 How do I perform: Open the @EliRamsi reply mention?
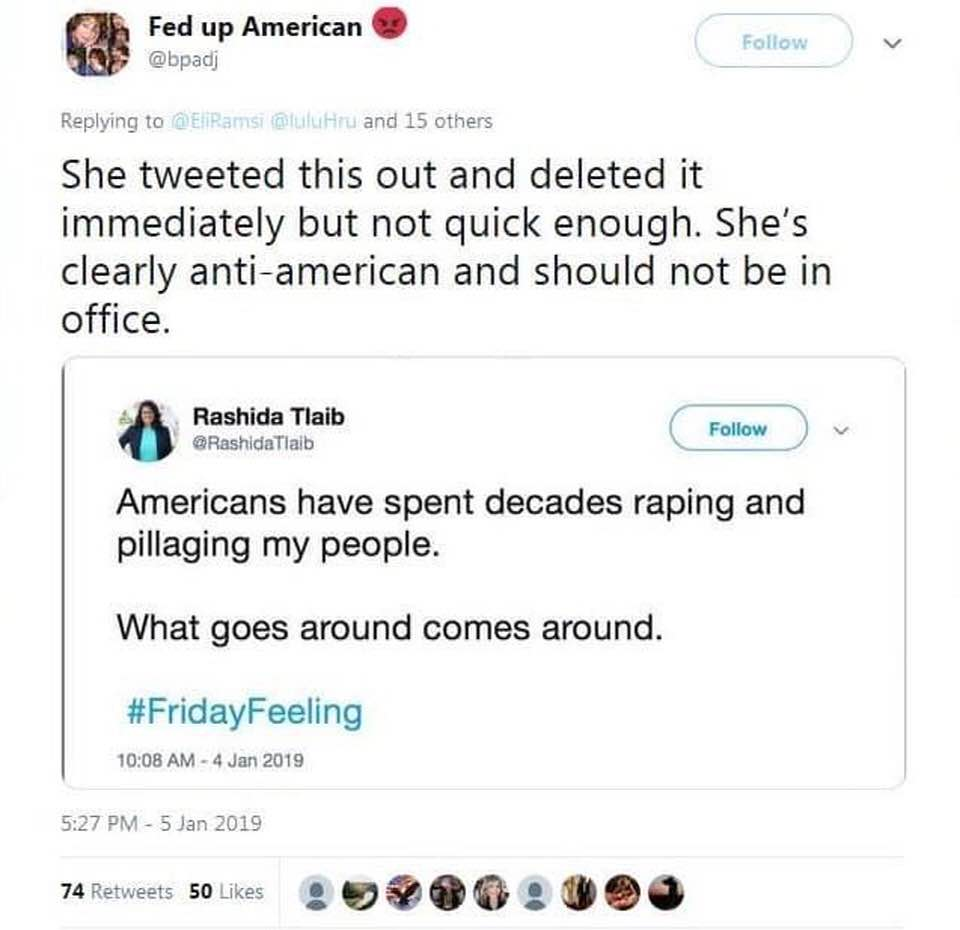(217, 121)
